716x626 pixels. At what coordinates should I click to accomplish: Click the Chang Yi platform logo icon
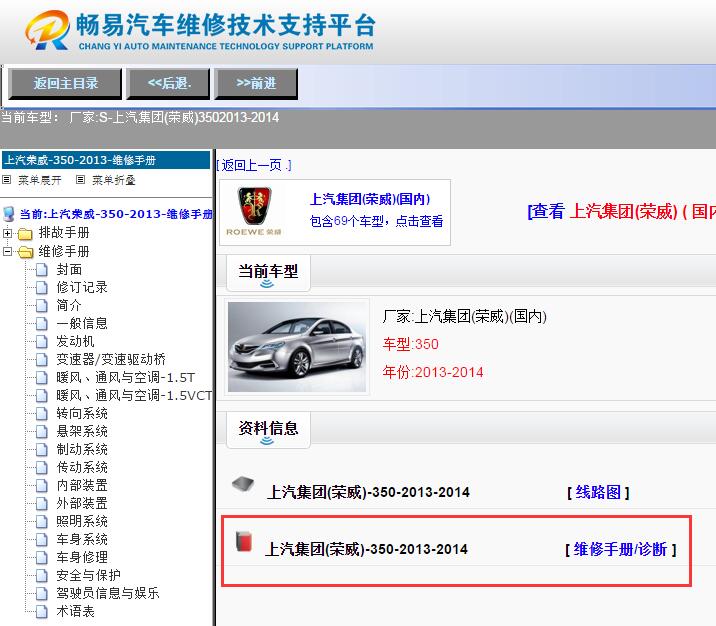47,30
